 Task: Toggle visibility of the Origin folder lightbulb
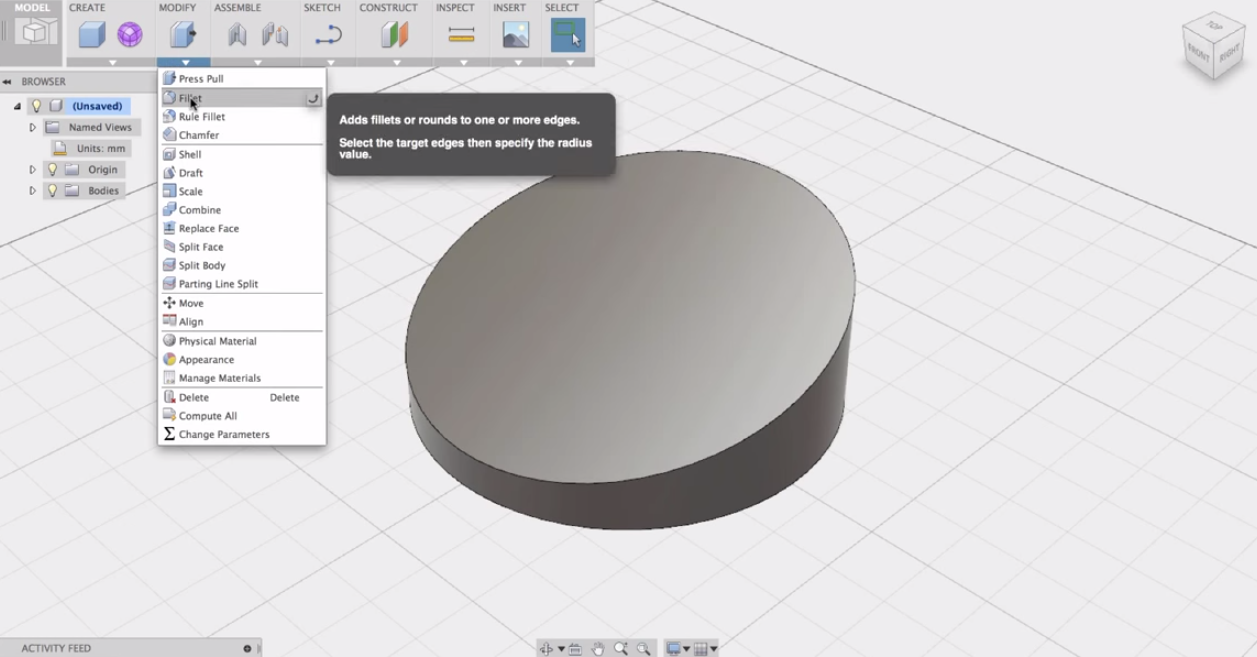pyautogui.click(x=53, y=169)
